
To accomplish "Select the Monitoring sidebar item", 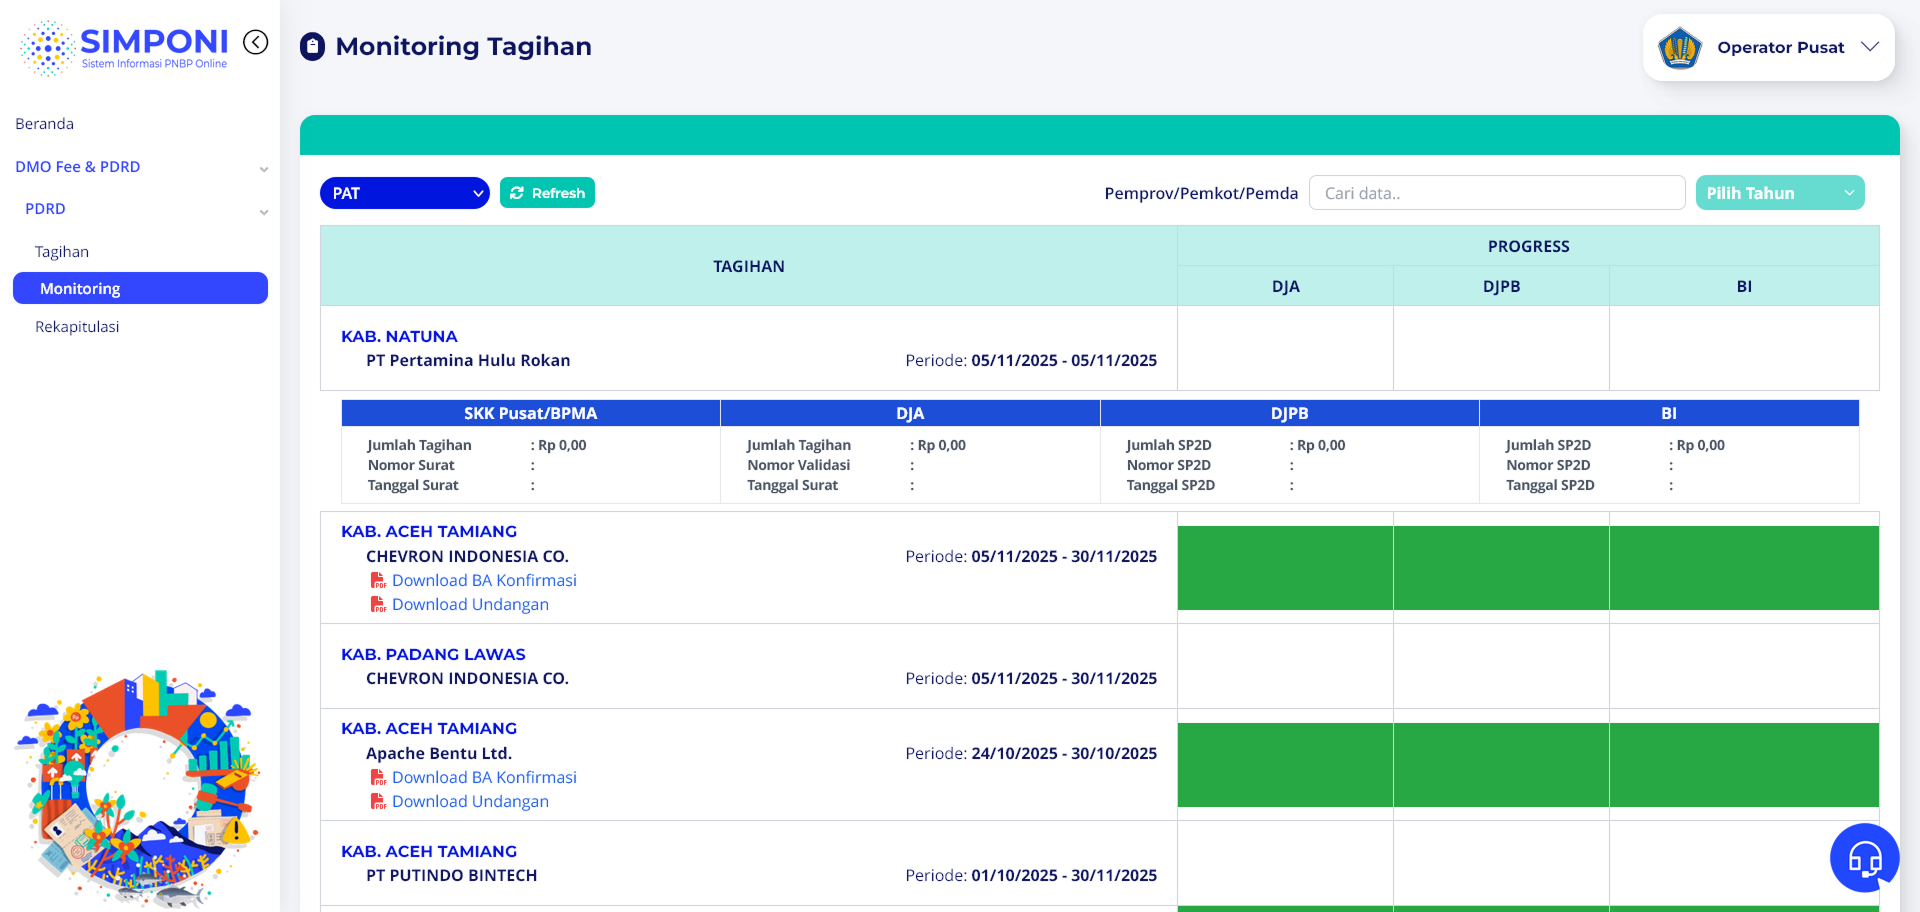I will (x=140, y=288).
